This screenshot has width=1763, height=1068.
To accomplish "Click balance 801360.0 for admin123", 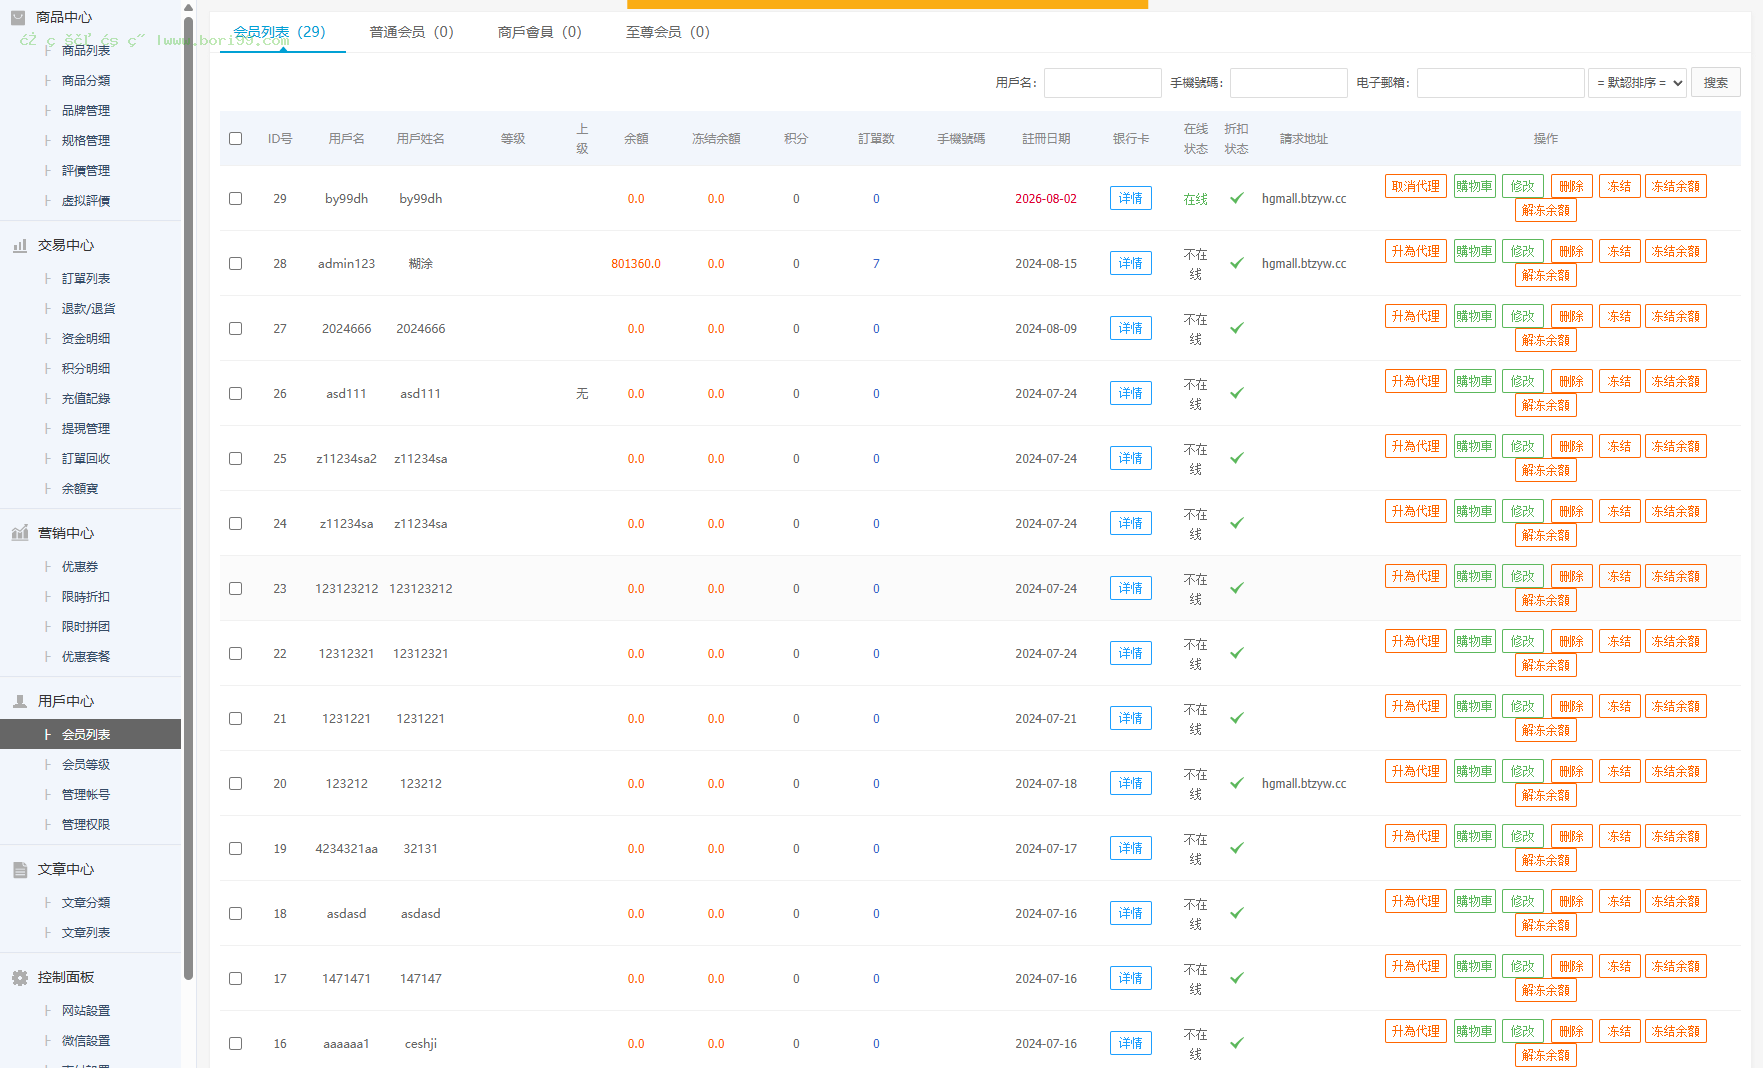I will point(636,264).
